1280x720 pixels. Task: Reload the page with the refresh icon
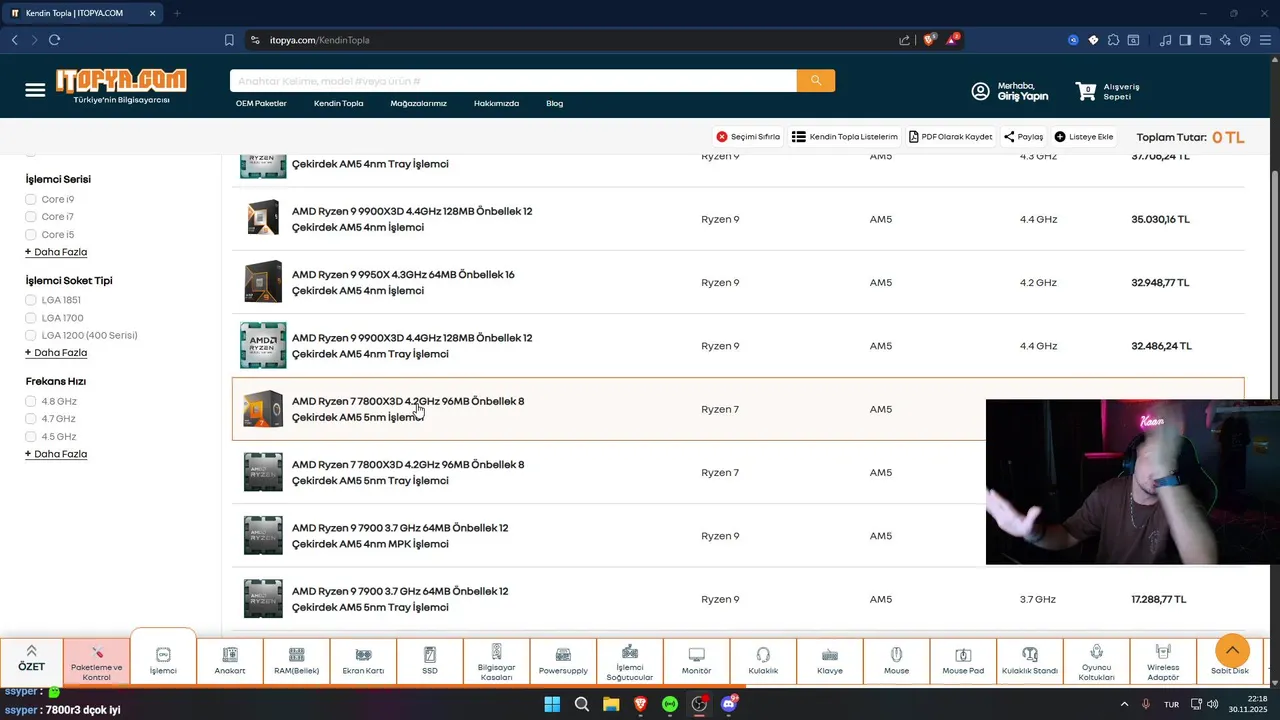point(54,40)
